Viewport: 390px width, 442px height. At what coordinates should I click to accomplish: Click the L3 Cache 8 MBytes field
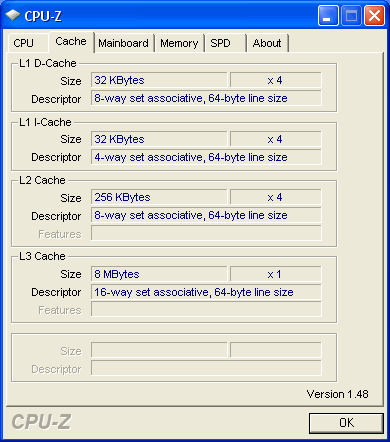tap(159, 274)
